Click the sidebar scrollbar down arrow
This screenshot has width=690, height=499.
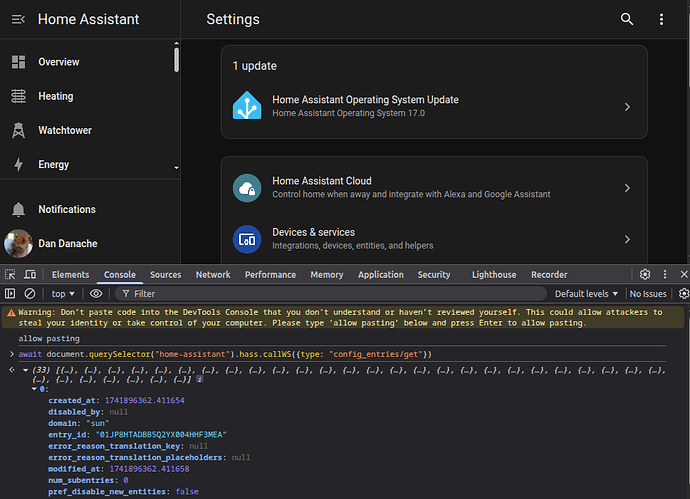176,168
